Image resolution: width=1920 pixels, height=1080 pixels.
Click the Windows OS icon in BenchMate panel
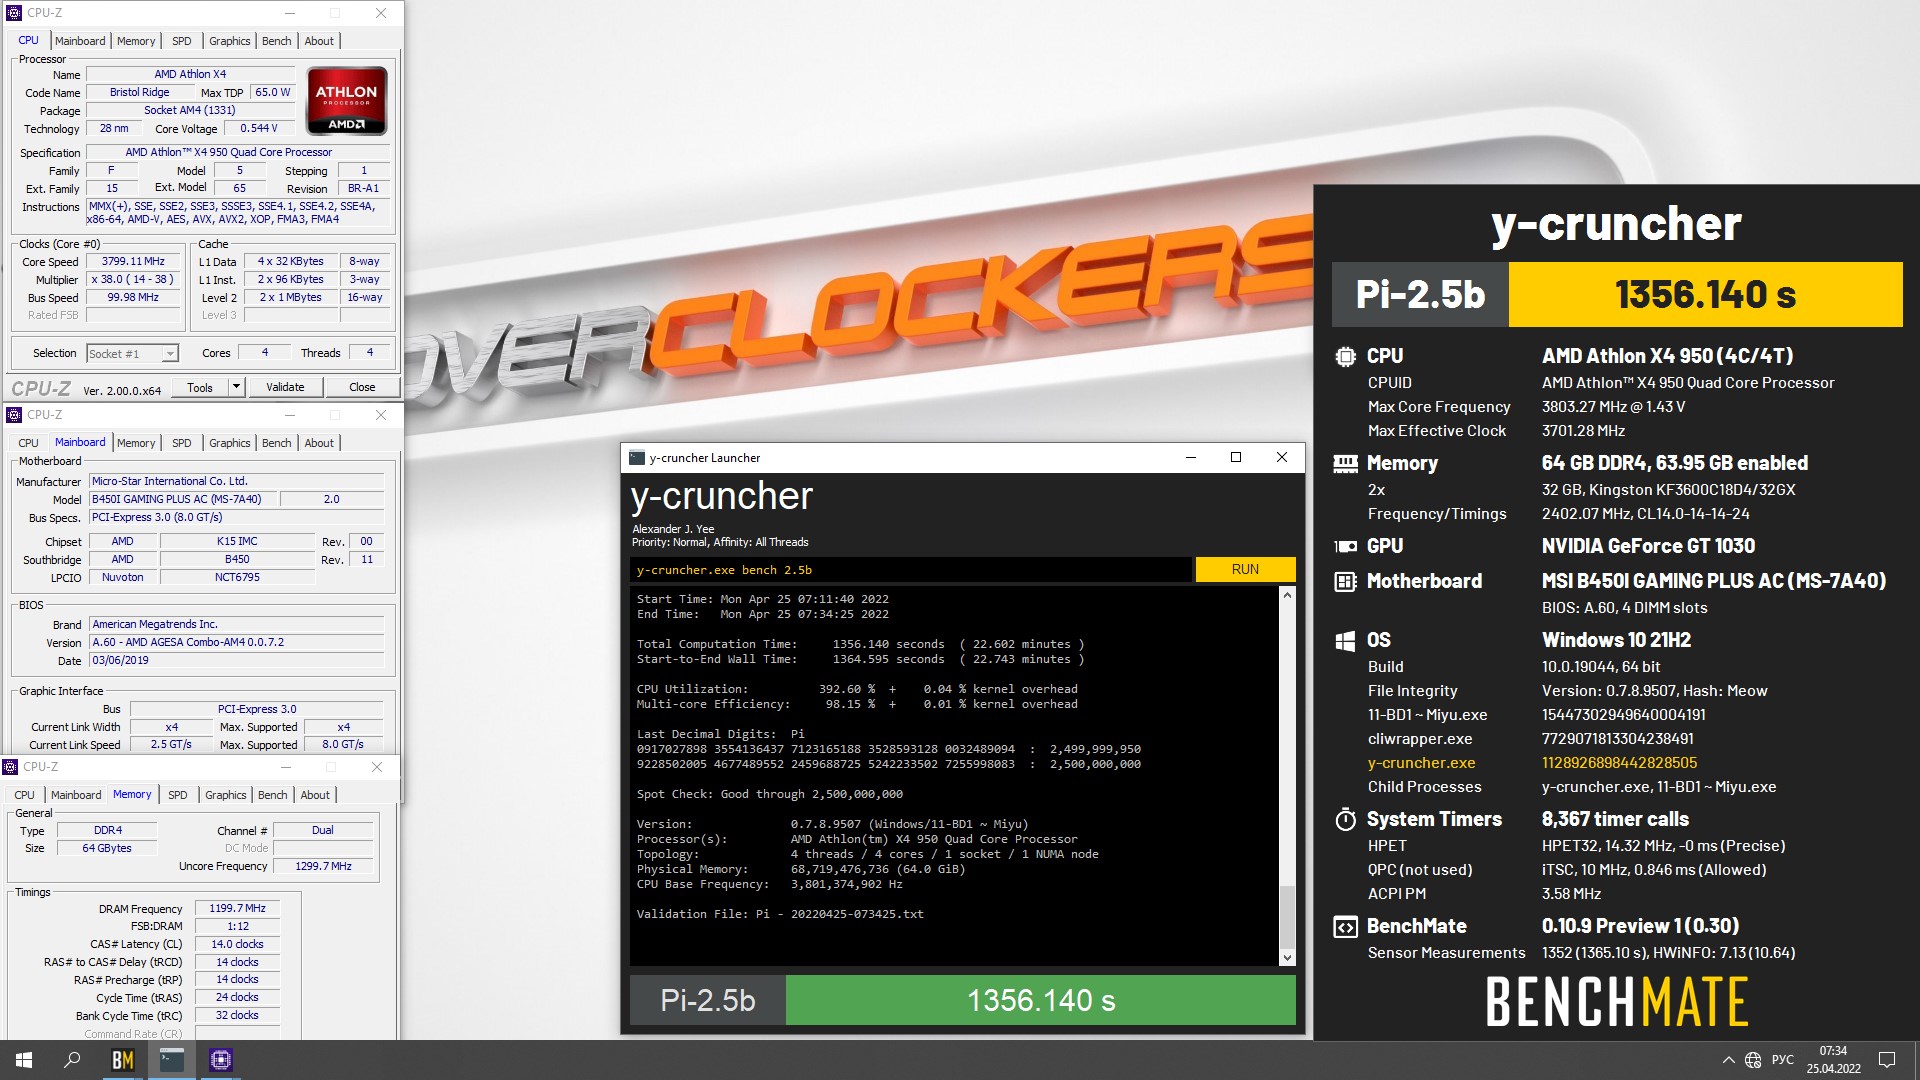[x=1345, y=641]
